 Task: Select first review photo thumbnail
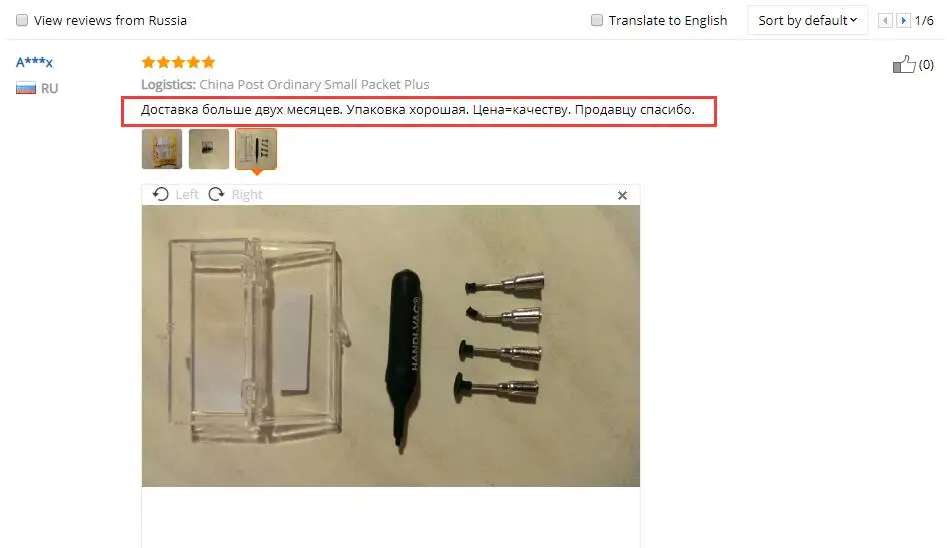point(162,149)
